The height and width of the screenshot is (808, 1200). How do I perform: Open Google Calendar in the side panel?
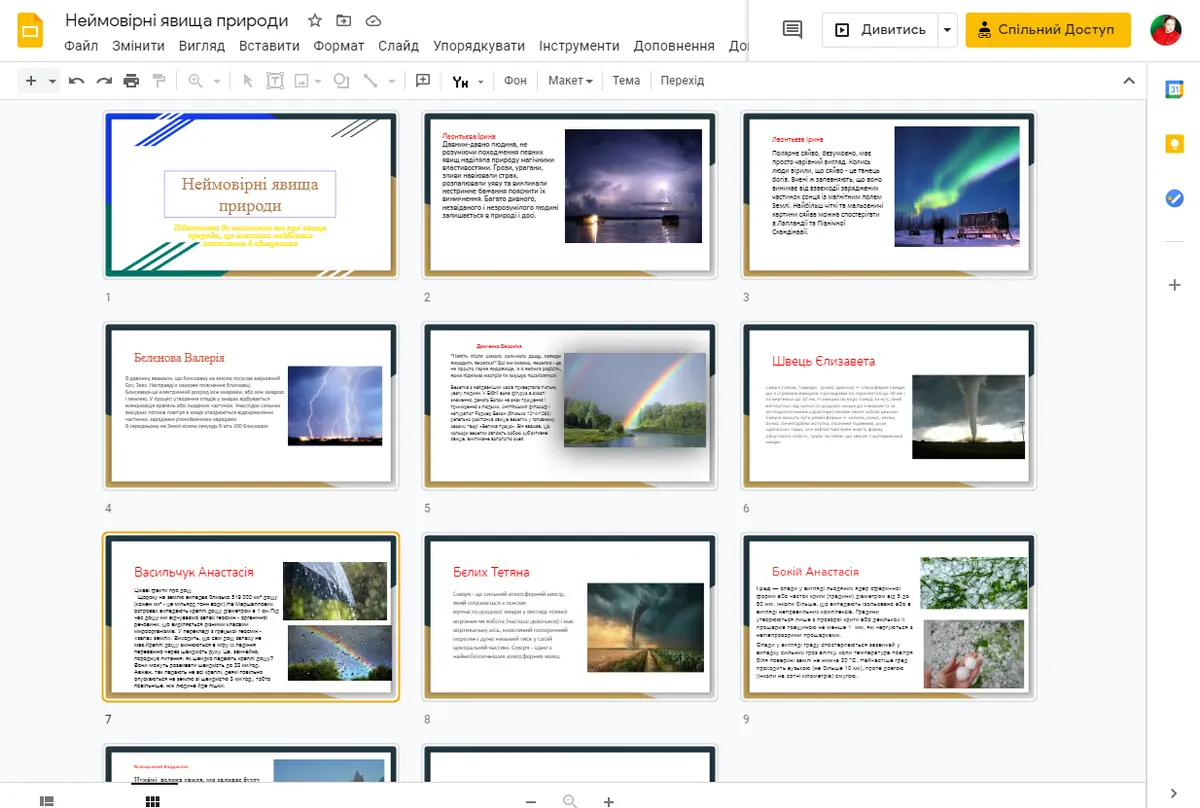(1175, 90)
